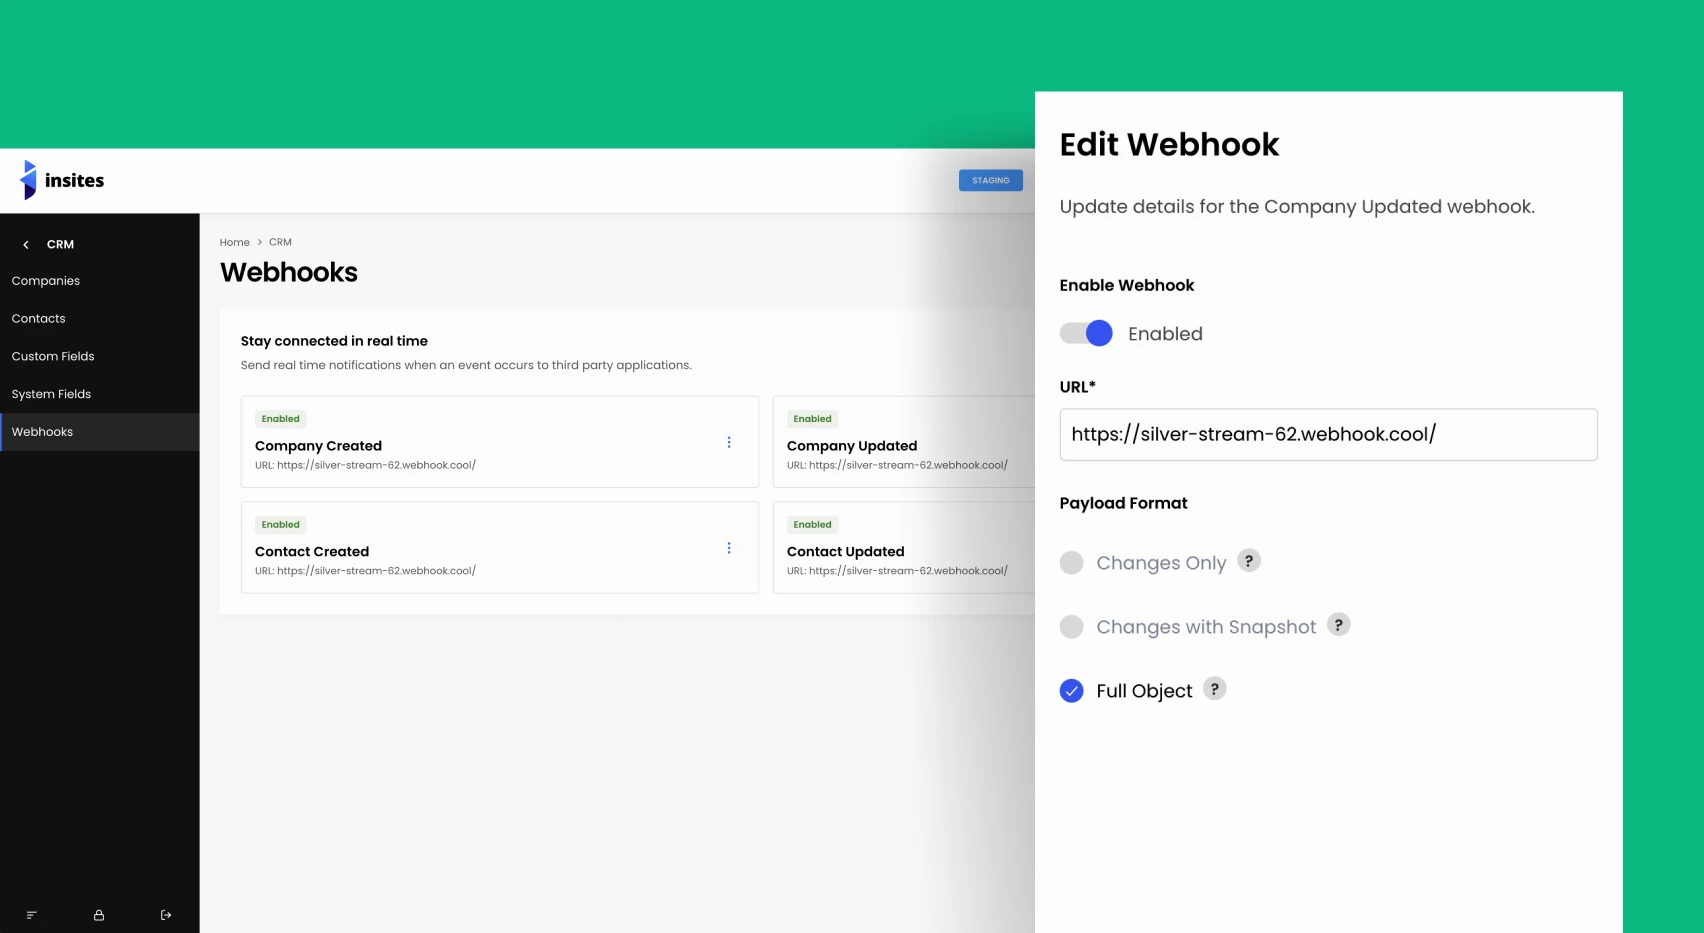This screenshot has width=1704, height=933.
Task: Click the 'Payload Format' section label
Action: click(1124, 503)
